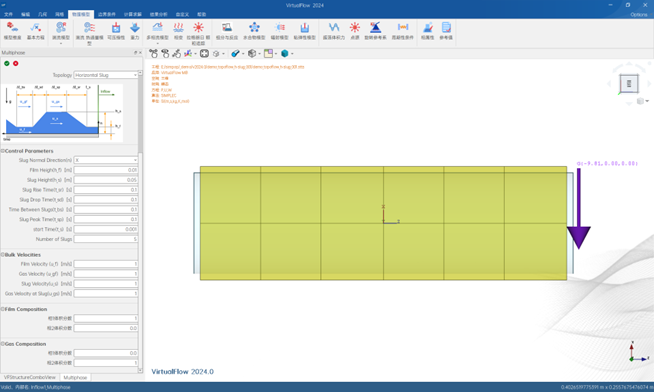
Task: Toggle the Multiphase panel auto-hide pin
Action: tap(135, 53)
